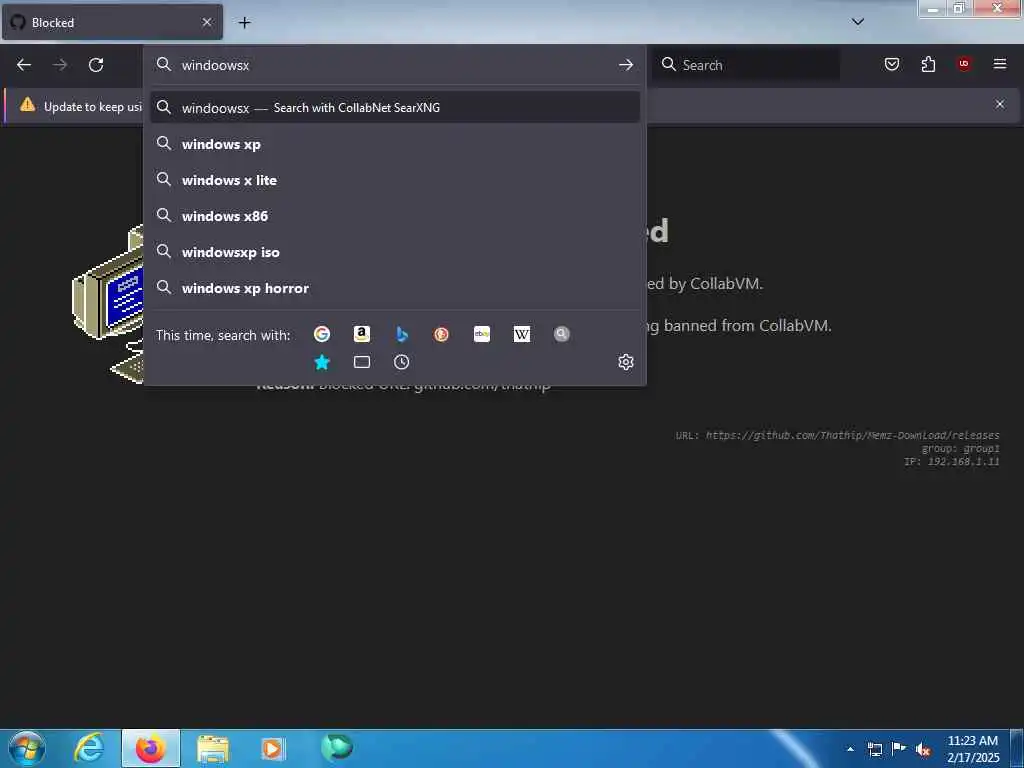The image size is (1024, 768).
Task: Open the green globe app in taskbar
Action: pyautogui.click(x=336, y=747)
